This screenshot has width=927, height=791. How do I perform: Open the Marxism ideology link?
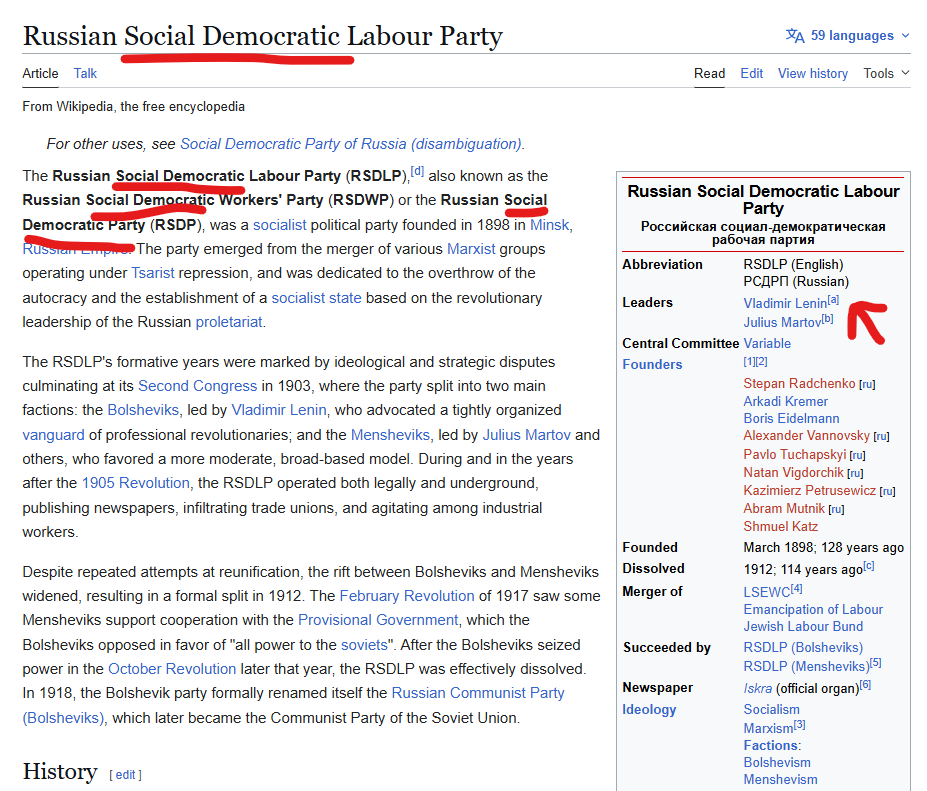[768, 728]
